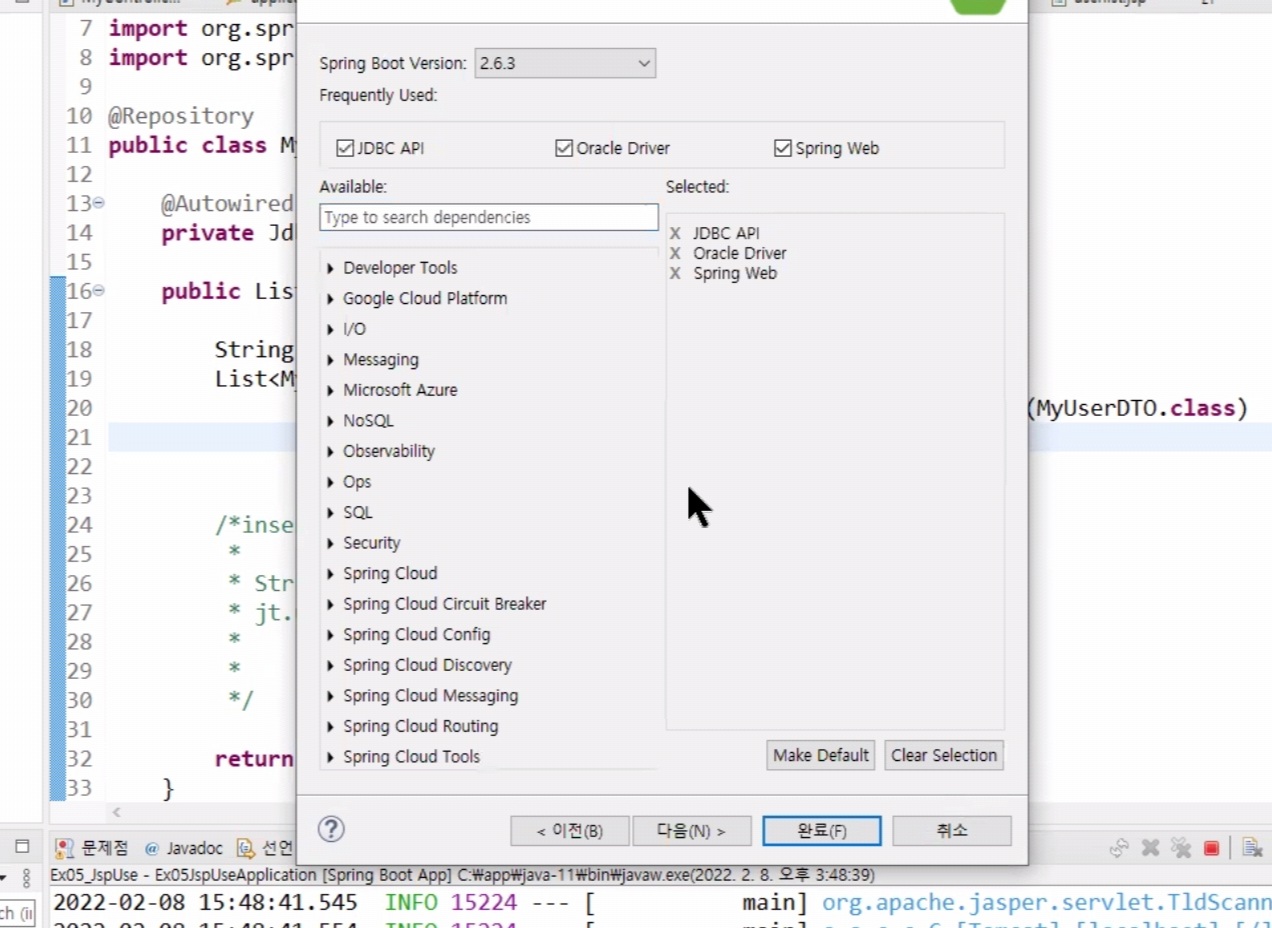Expand the SQL category
This screenshot has height=928, width=1272.
[330, 512]
